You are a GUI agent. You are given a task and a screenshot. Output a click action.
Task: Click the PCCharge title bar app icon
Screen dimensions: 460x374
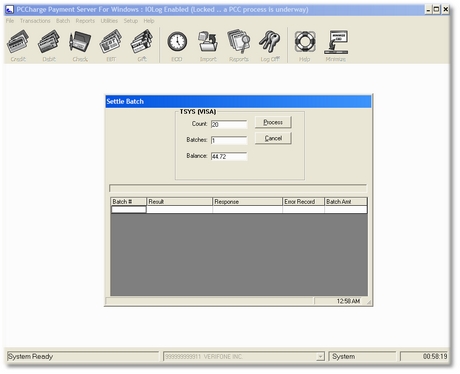point(10,9)
